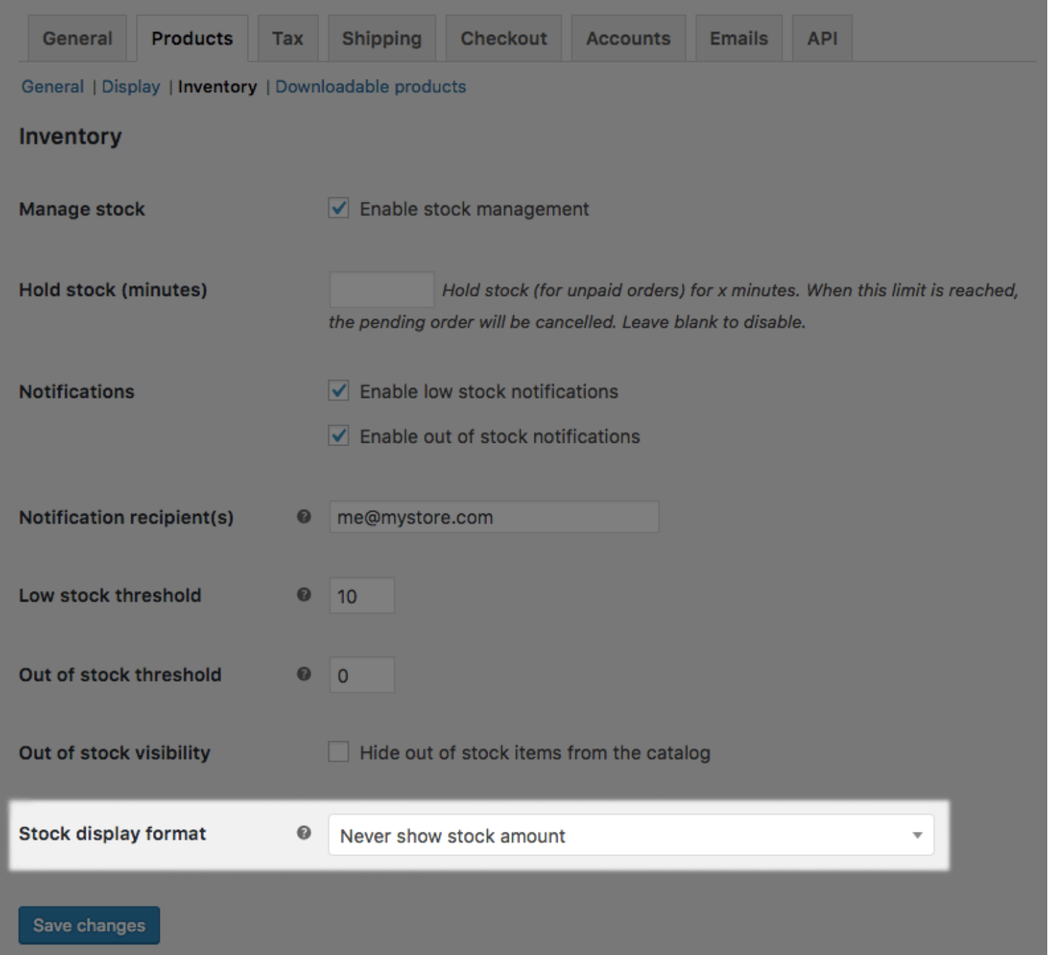Disable low stock notifications checkbox
1050x955 pixels.
339,391
